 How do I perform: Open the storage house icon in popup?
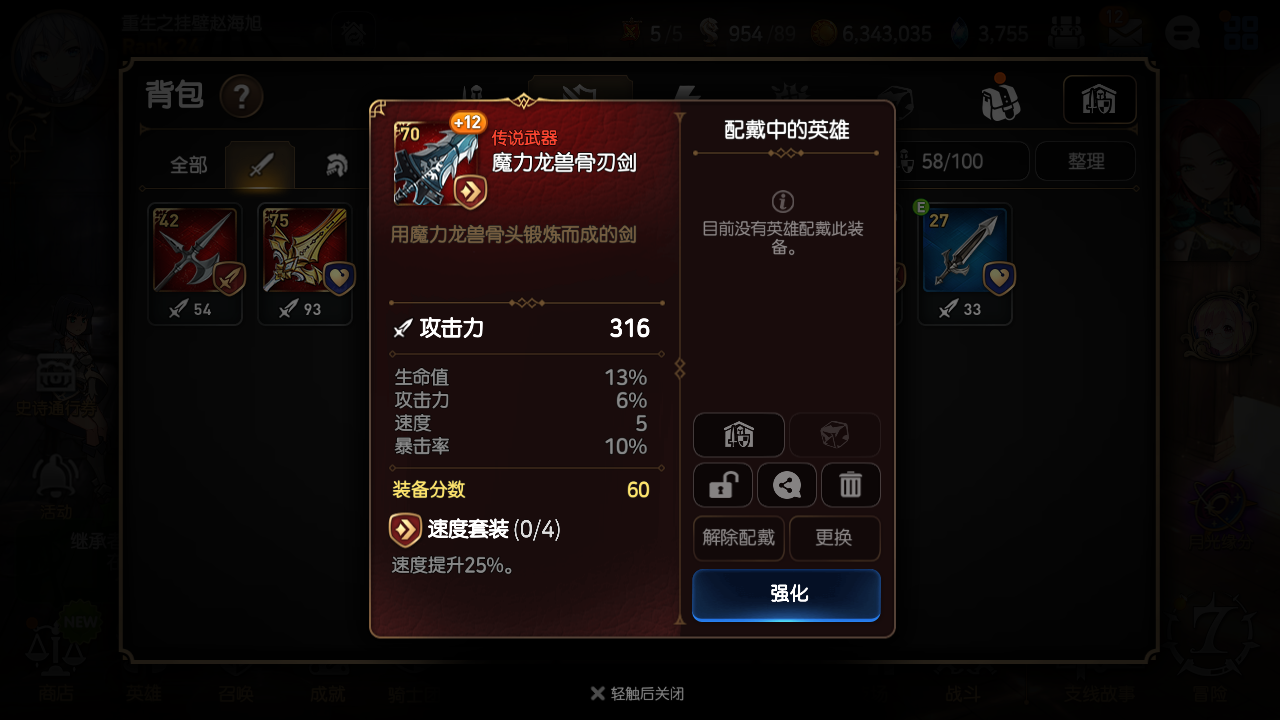(739, 435)
